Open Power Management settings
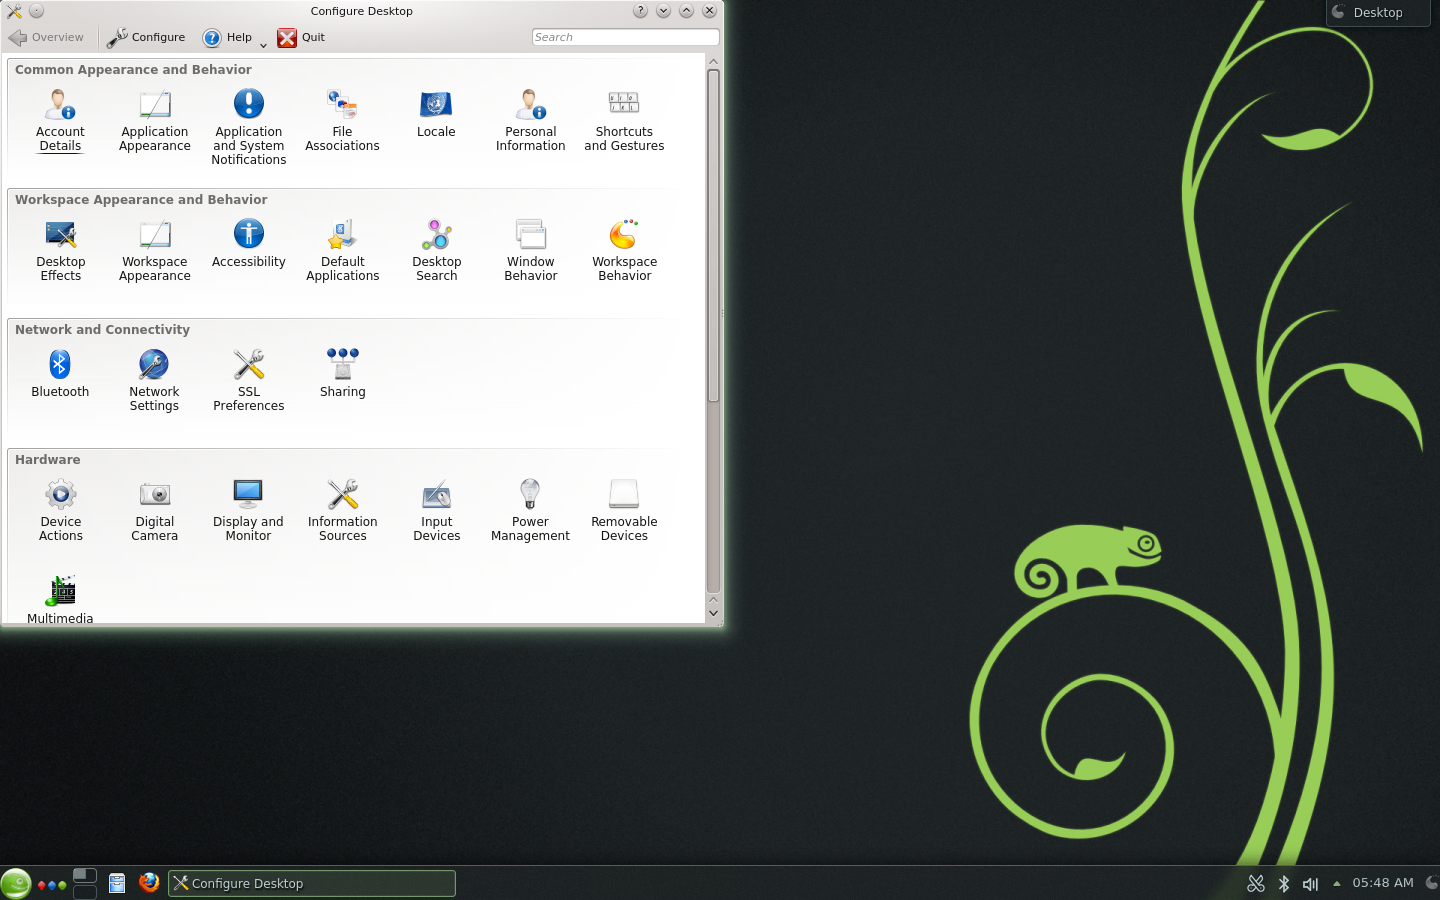Screen dimensions: 1440x900 [x=530, y=510]
